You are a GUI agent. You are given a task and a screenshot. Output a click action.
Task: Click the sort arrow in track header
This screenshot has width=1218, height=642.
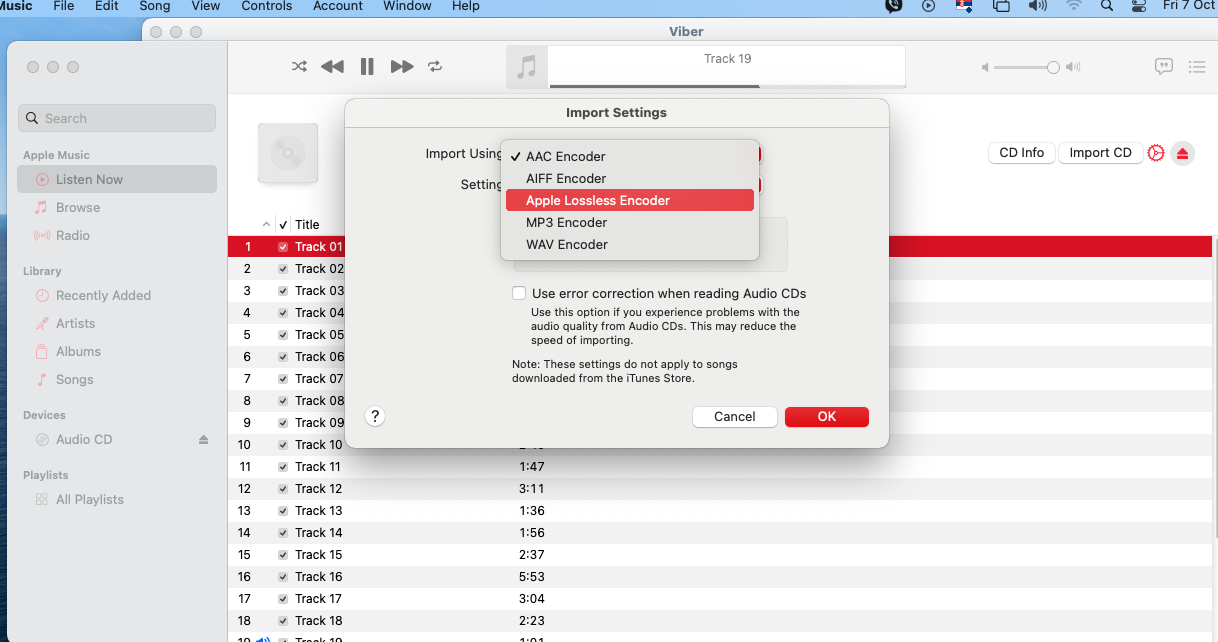click(266, 224)
